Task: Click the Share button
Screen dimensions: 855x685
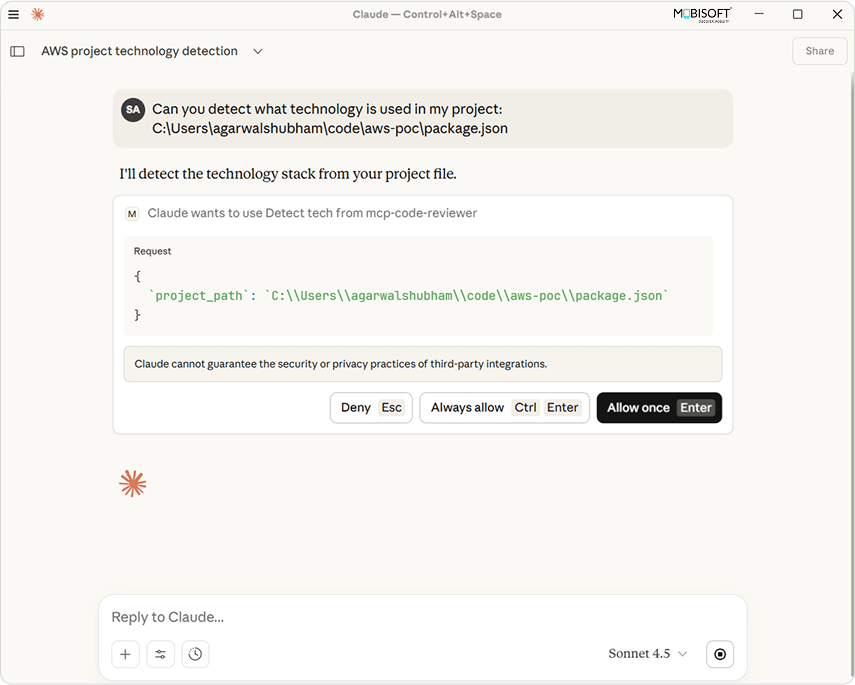Action: coord(819,51)
